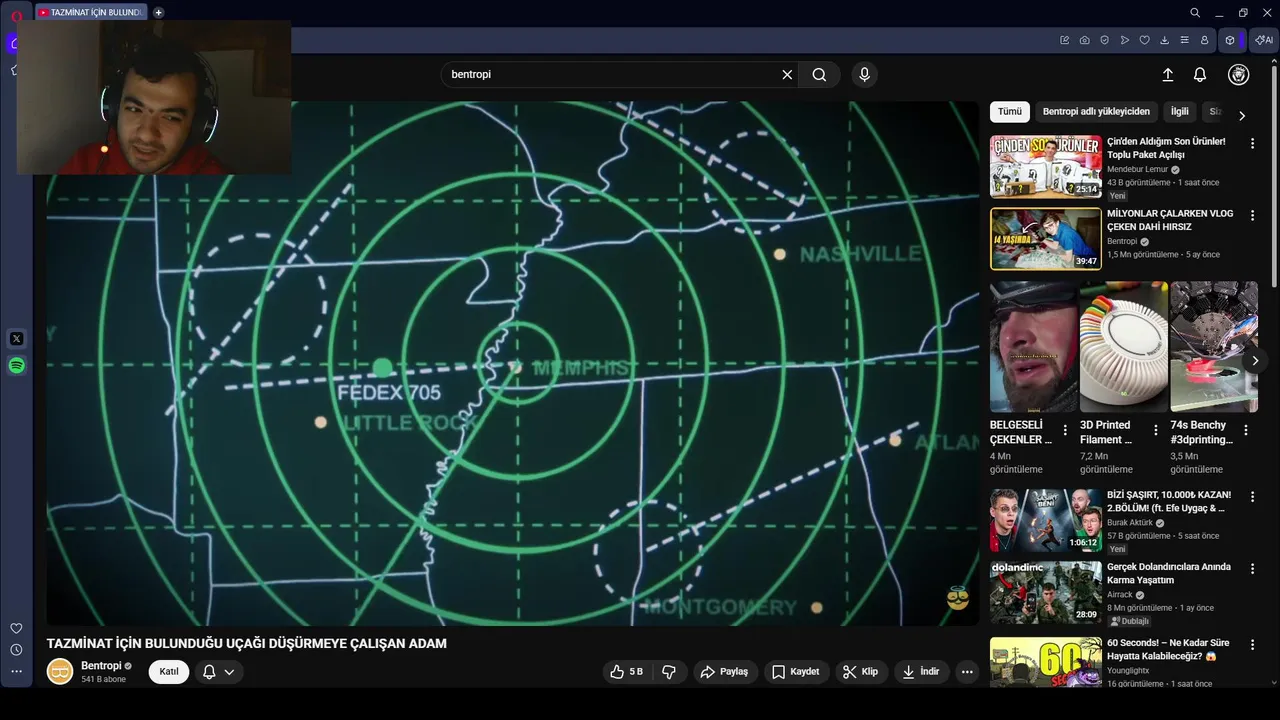
Task: Start voice search with microphone icon
Action: (864, 74)
